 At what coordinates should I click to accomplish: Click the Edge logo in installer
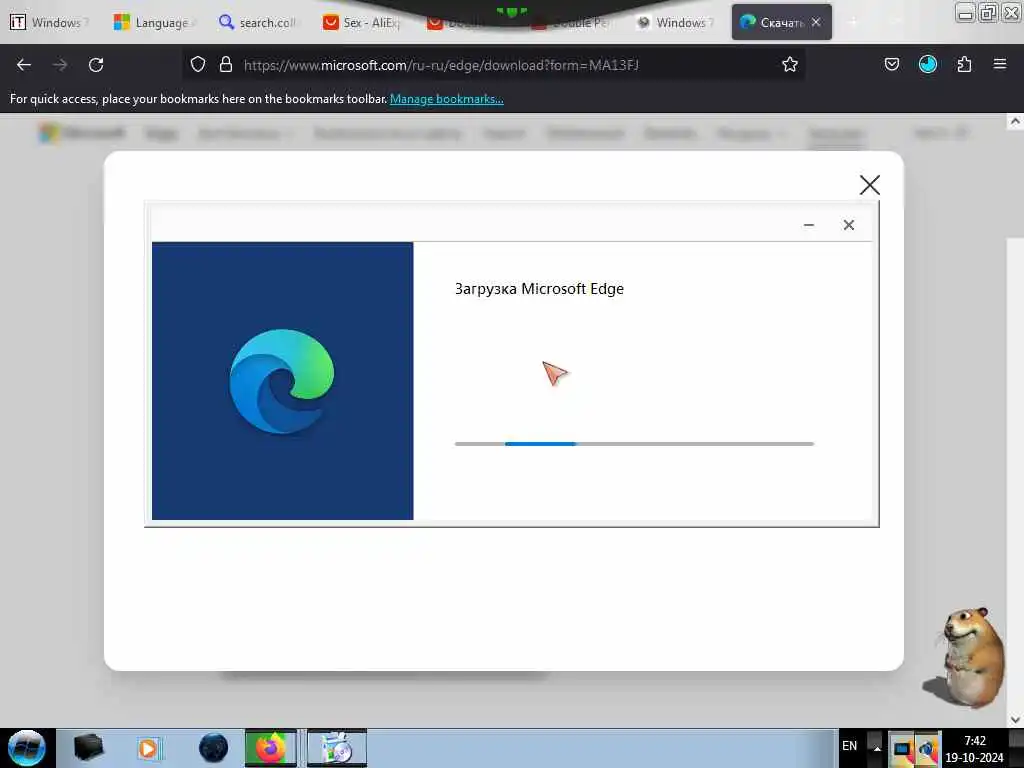tap(282, 381)
